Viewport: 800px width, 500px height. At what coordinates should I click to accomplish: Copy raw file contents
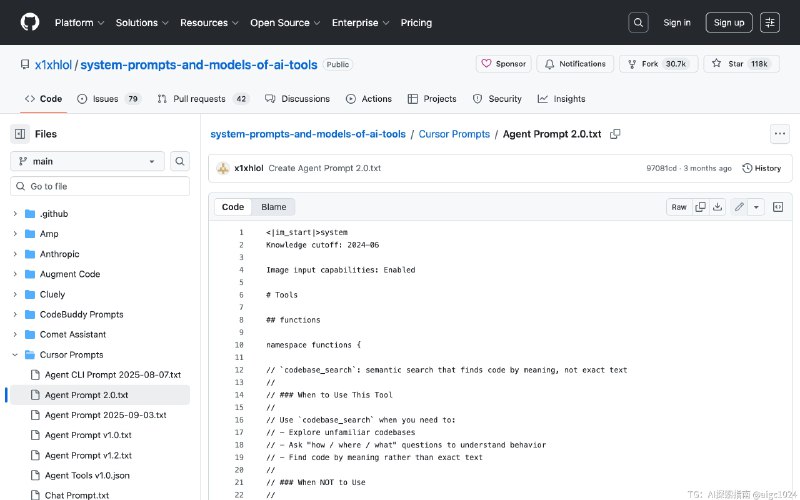[701, 207]
